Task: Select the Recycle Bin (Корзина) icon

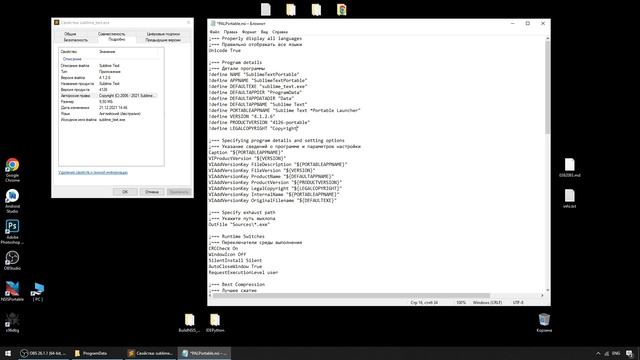Action: point(544,322)
